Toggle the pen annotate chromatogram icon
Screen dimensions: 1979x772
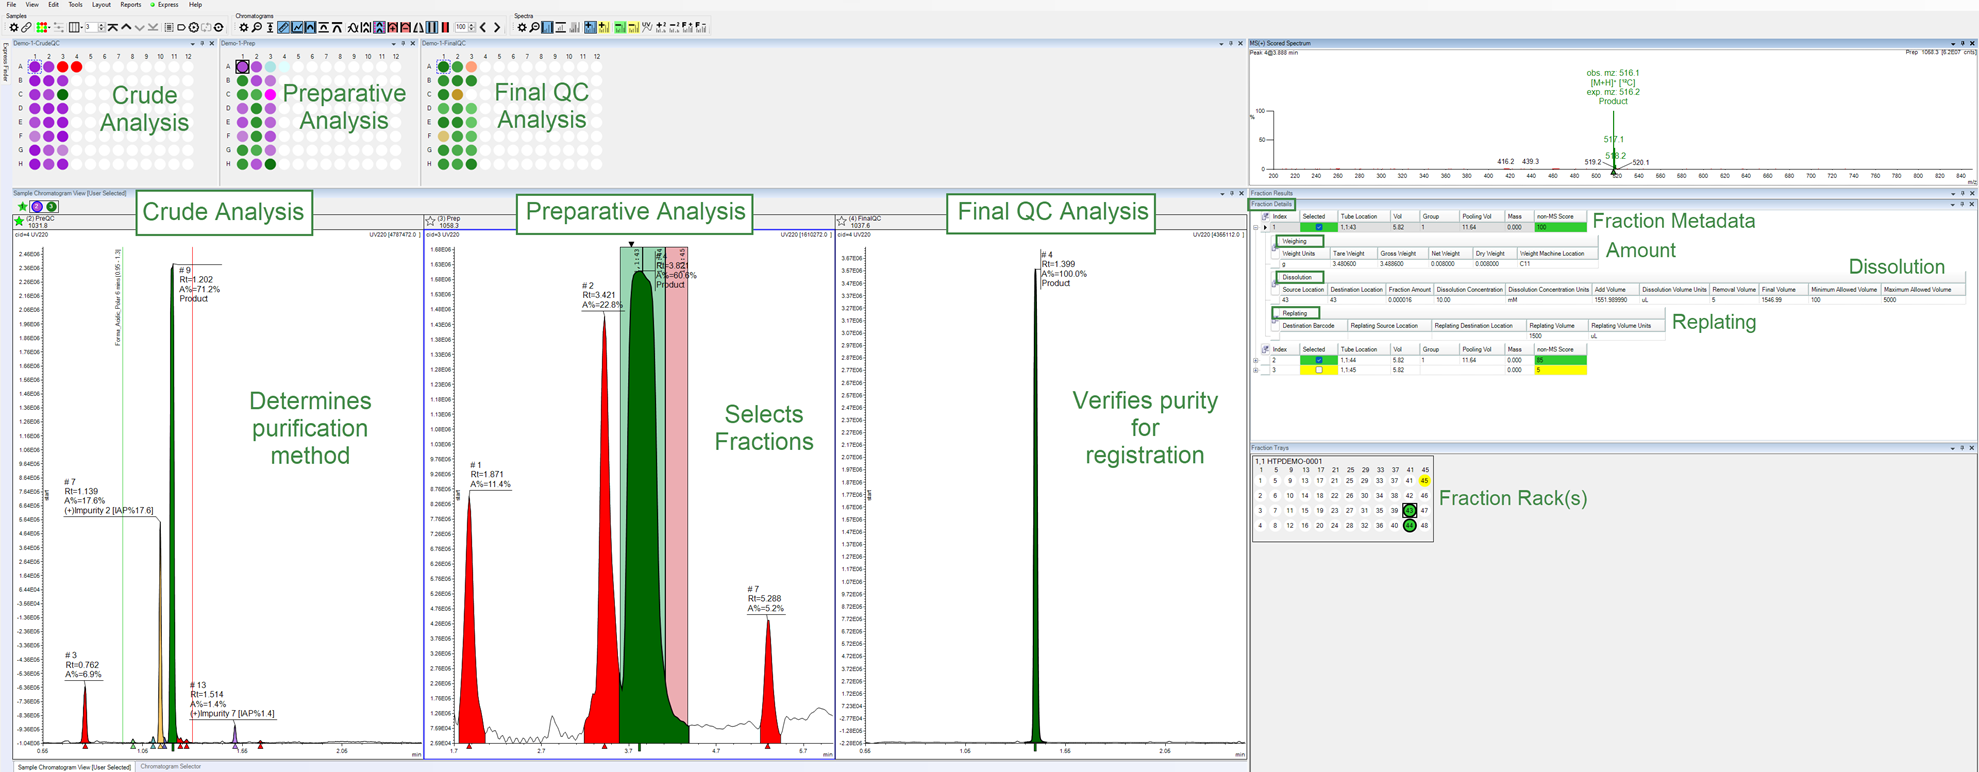(283, 27)
